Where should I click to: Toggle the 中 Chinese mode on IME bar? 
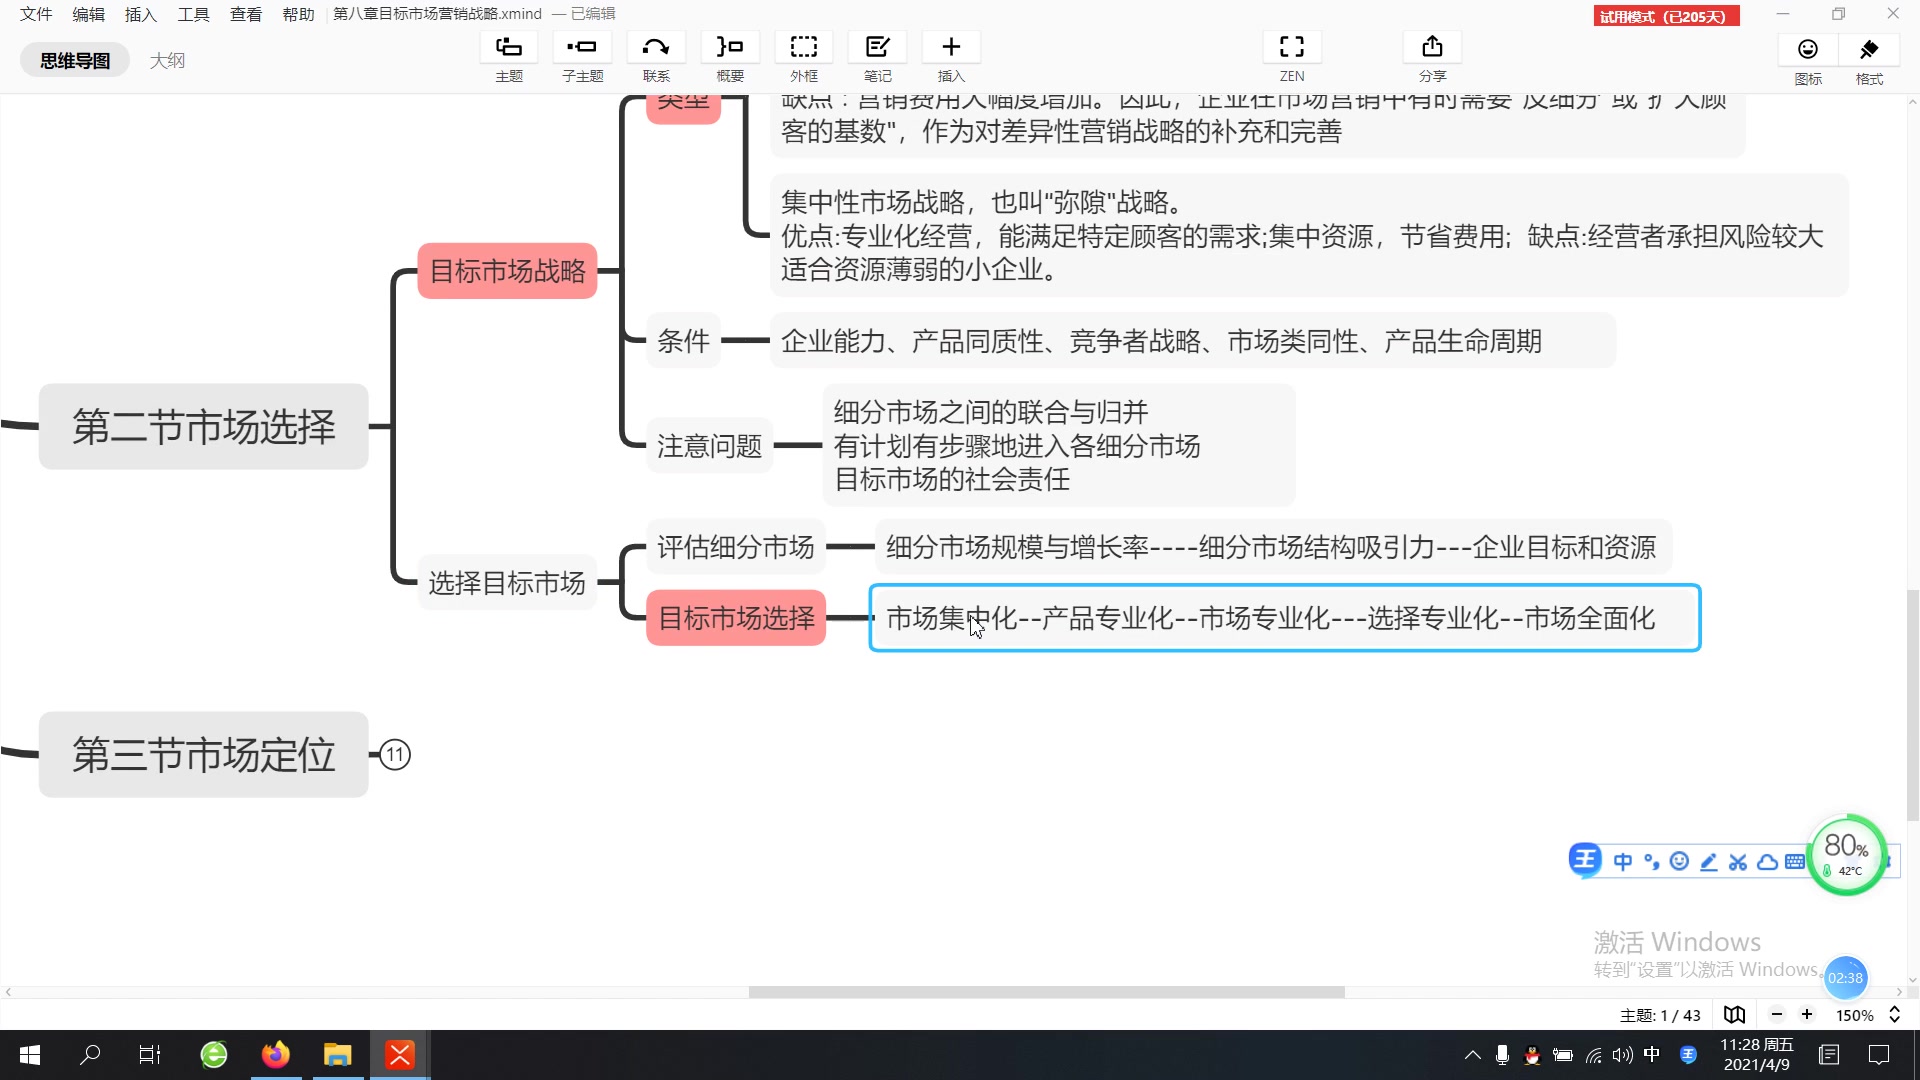[x=1623, y=862]
